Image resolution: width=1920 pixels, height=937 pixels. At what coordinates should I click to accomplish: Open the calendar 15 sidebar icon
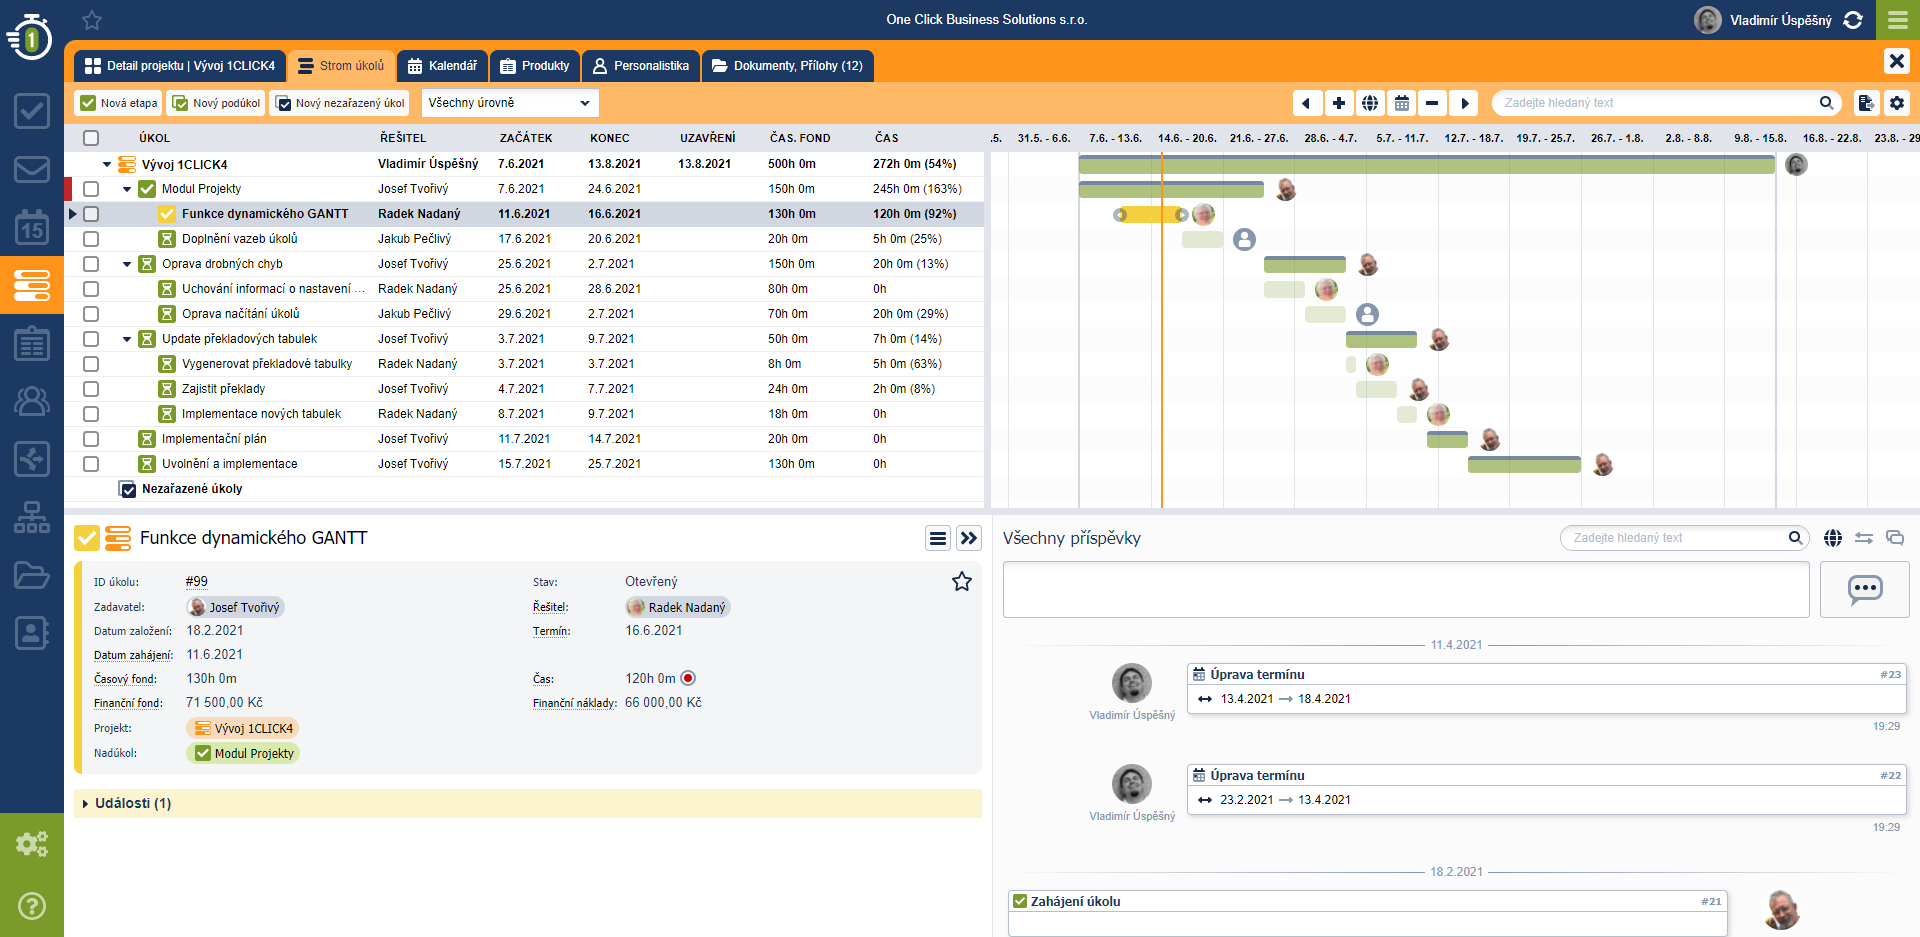(32, 227)
